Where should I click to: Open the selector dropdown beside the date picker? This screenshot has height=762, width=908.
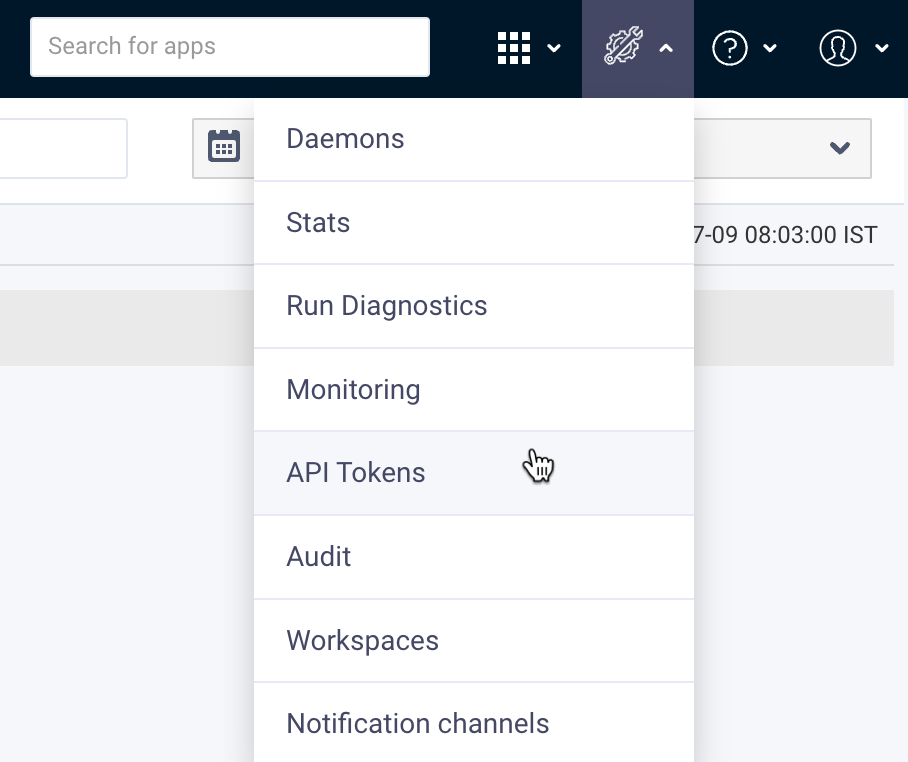click(838, 146)
